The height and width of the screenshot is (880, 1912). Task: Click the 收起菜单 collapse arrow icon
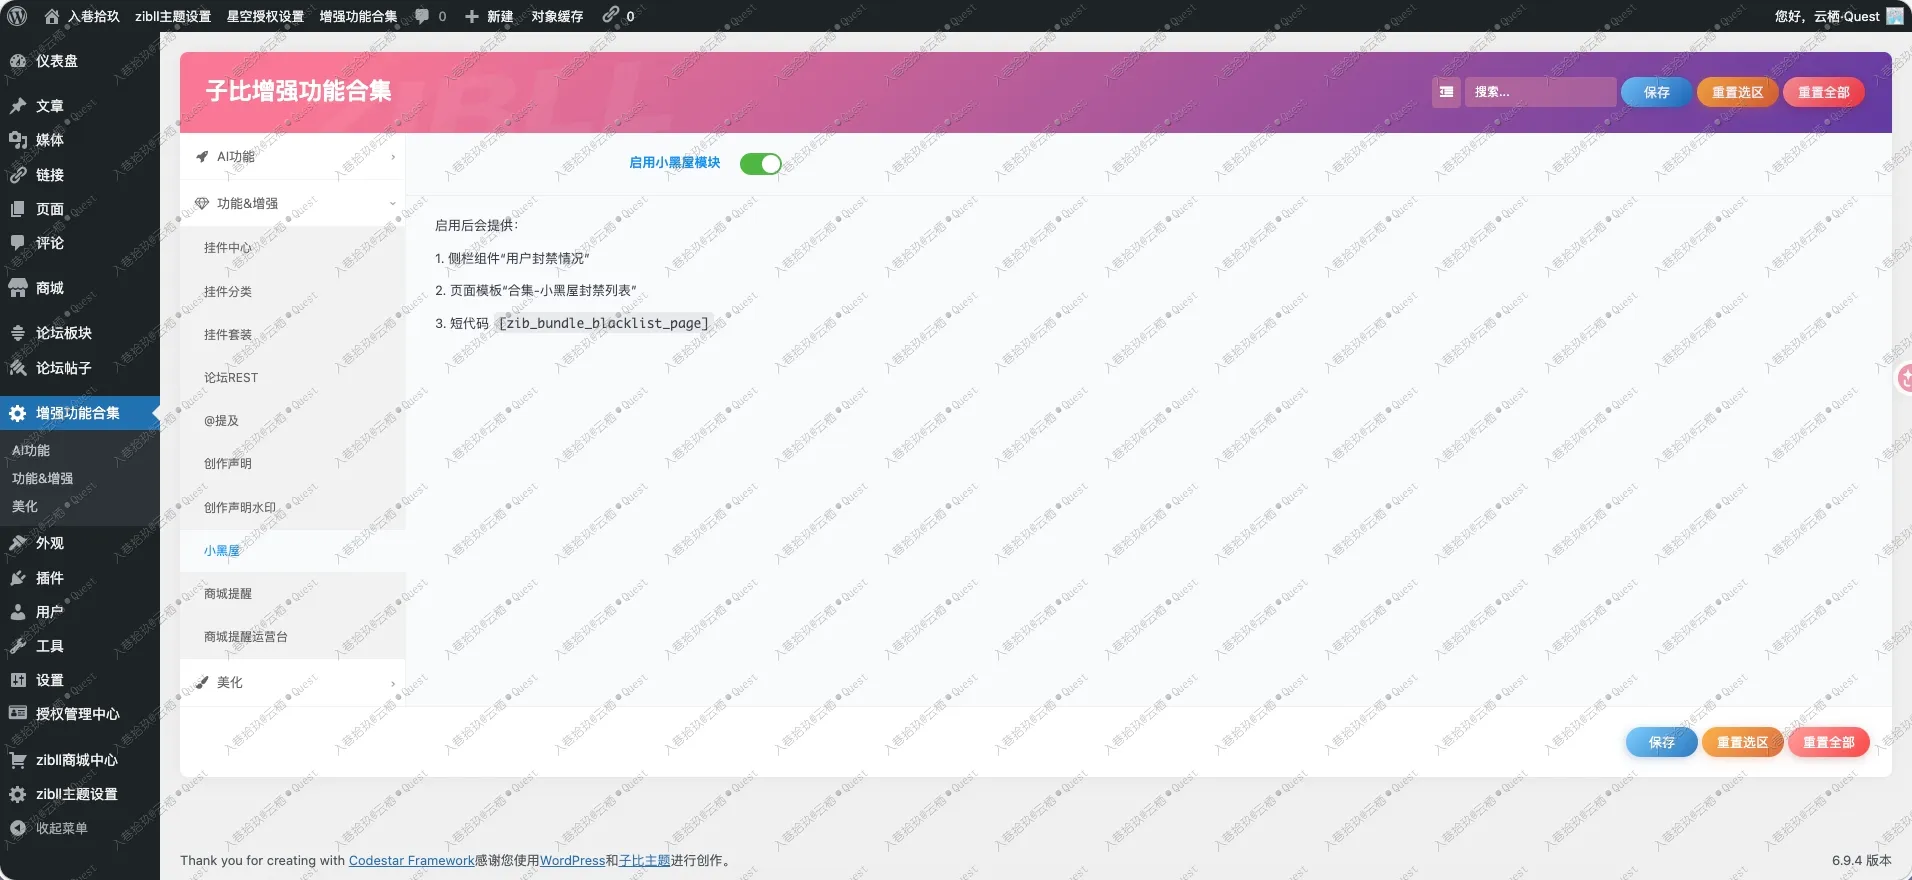pyautogui.click(x=18, y=828)
